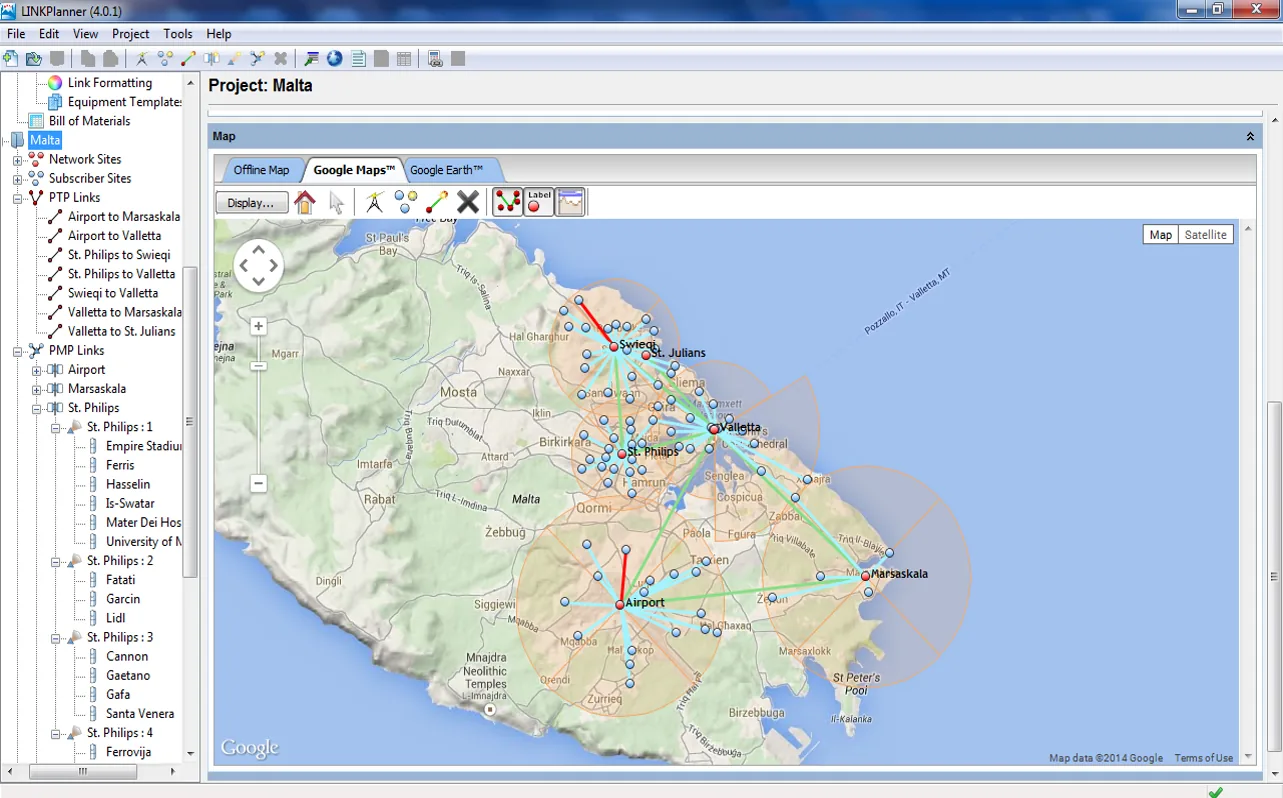Expand the Network Sites tree node

17,160
